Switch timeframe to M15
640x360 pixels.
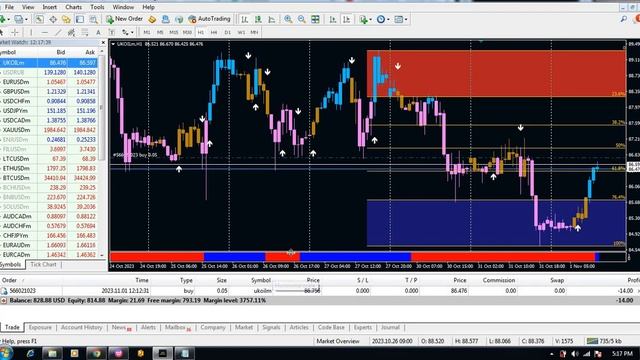click(x=173, y=32)
